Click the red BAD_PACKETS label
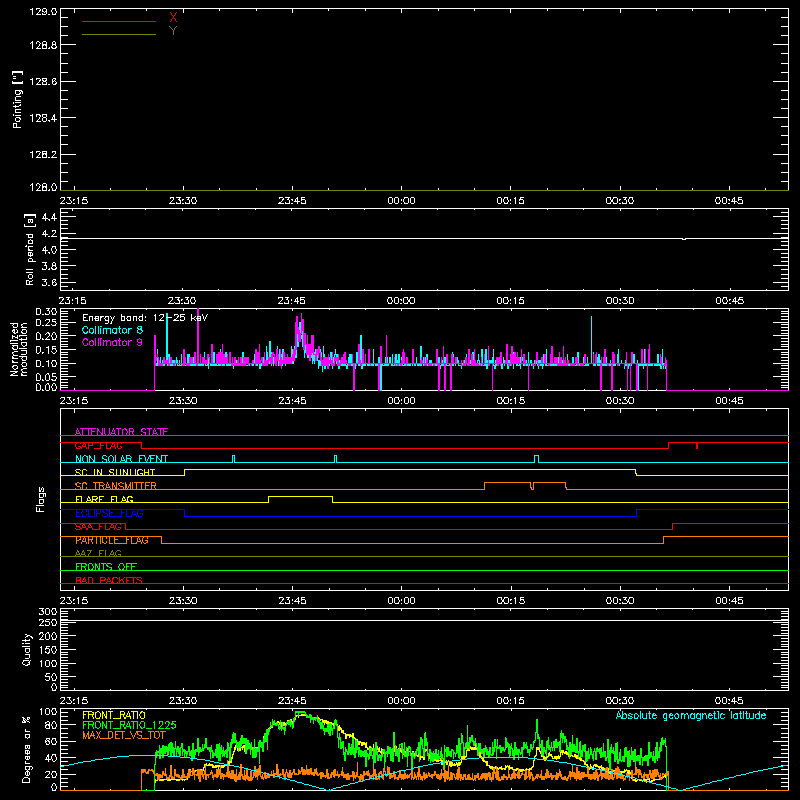This screenshot has height=800, width=800. coord(109,580)
